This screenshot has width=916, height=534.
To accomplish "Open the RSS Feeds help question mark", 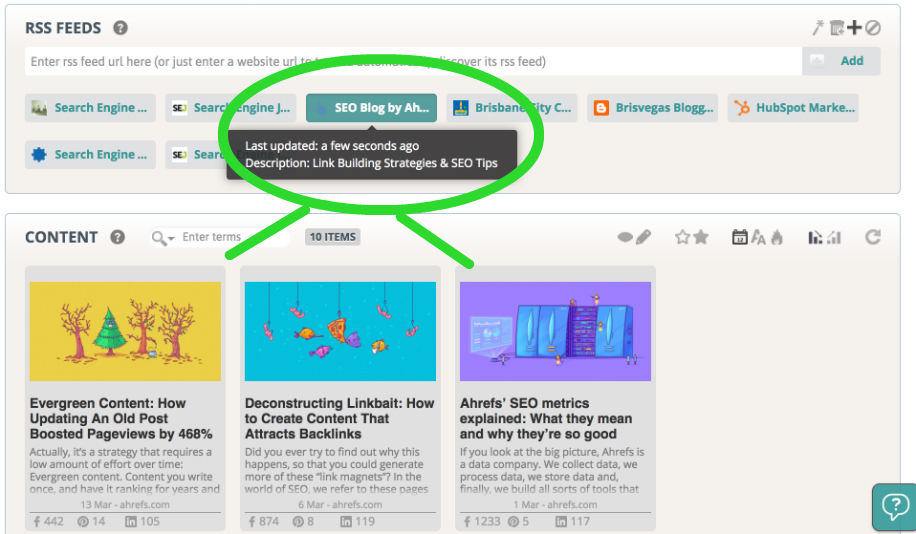I will [x=120, y=27].
